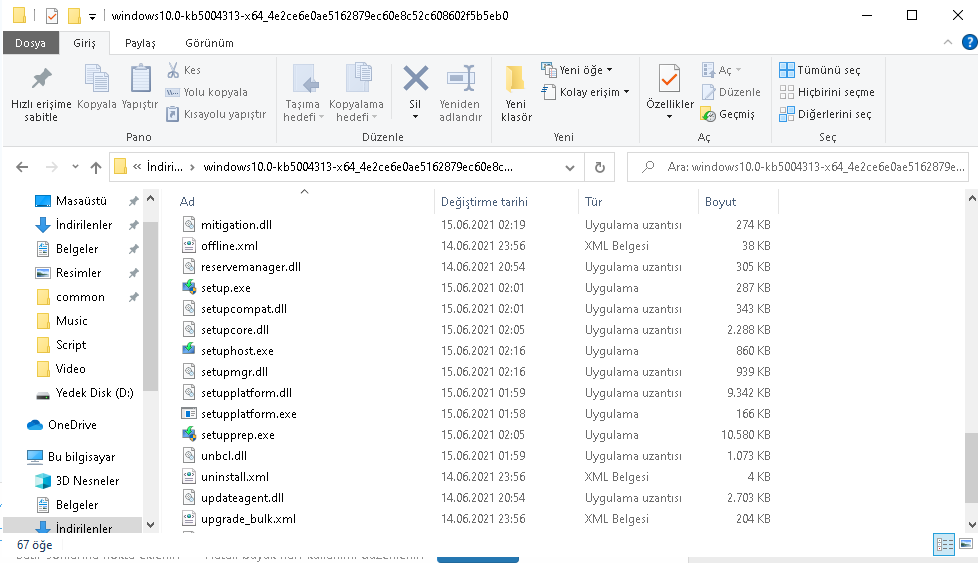Open Yedek Disk (D:) drive
Image resolution: width=978 pixels, height=563 pixels.
(x=94, y=393)
